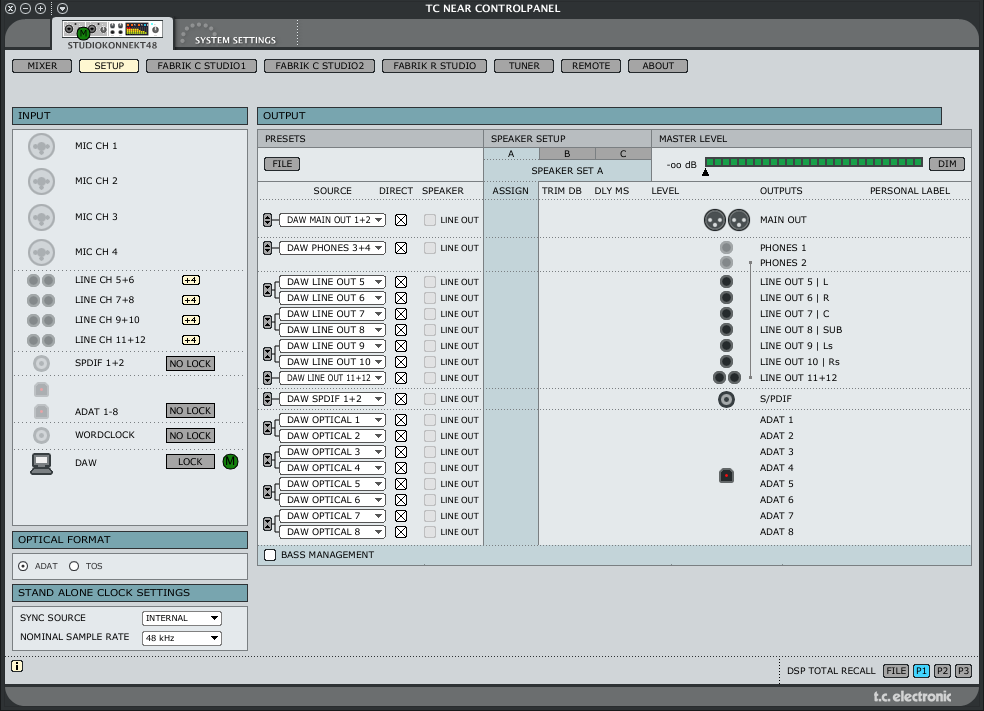Screen dimensions: 984x711
Task: Select DSP Total Recall preset P1
Action: click(x=921, y=671)
